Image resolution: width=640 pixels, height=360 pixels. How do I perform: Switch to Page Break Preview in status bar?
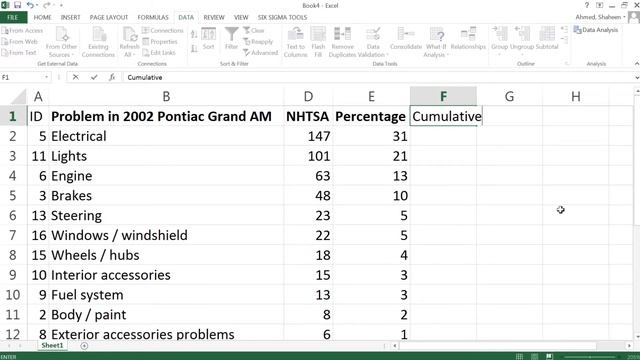[549, 356]
